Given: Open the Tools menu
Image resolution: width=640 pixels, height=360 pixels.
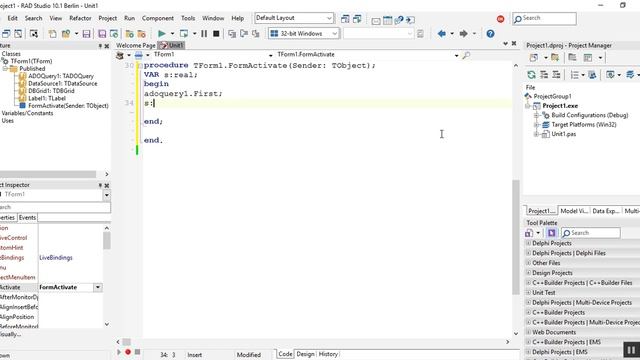Looking at the screenshot, I should (188, 18).
